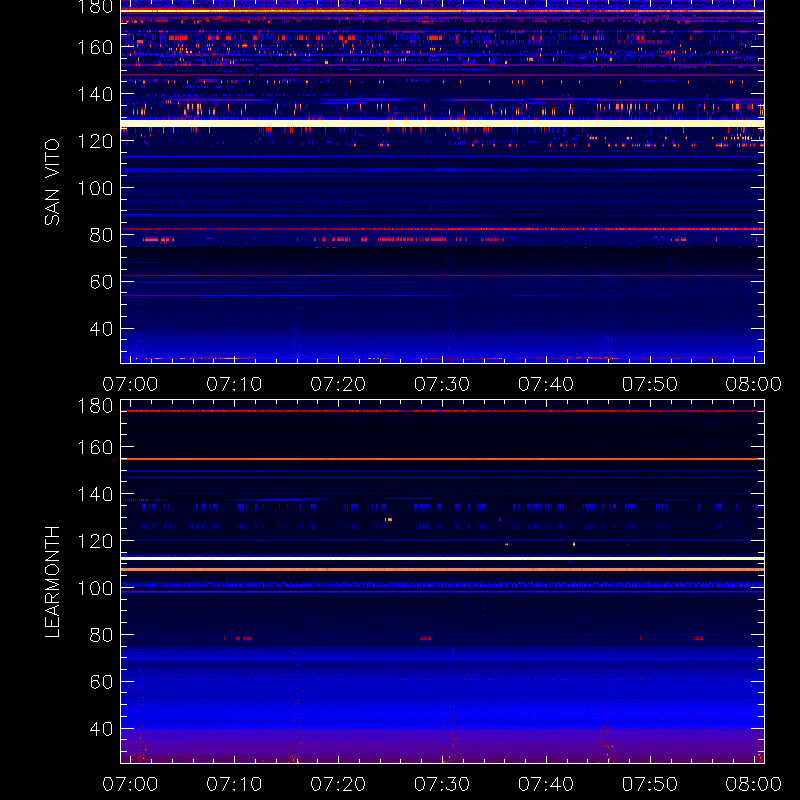Select the 120 tick label in San Vito plot
Image resolution: width=800 pixels, height=800 pixels.
[95, 141]
